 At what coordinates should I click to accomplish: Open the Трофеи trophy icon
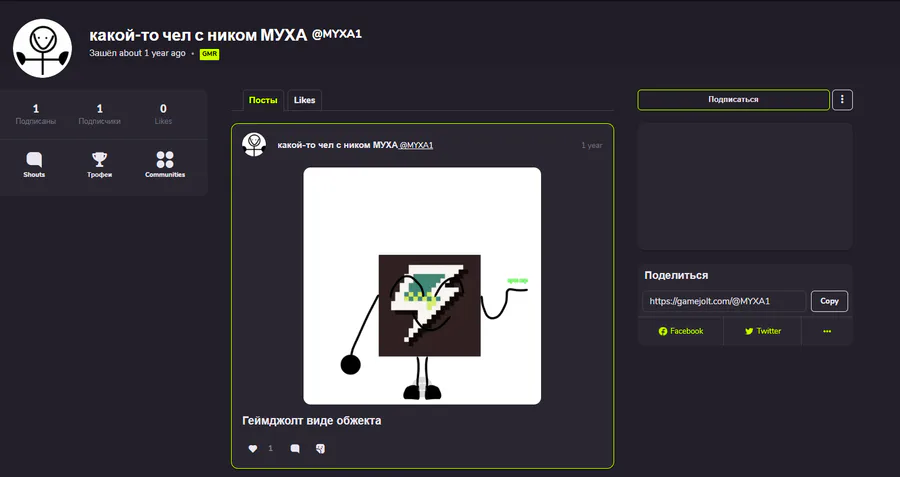click(99, 164)
